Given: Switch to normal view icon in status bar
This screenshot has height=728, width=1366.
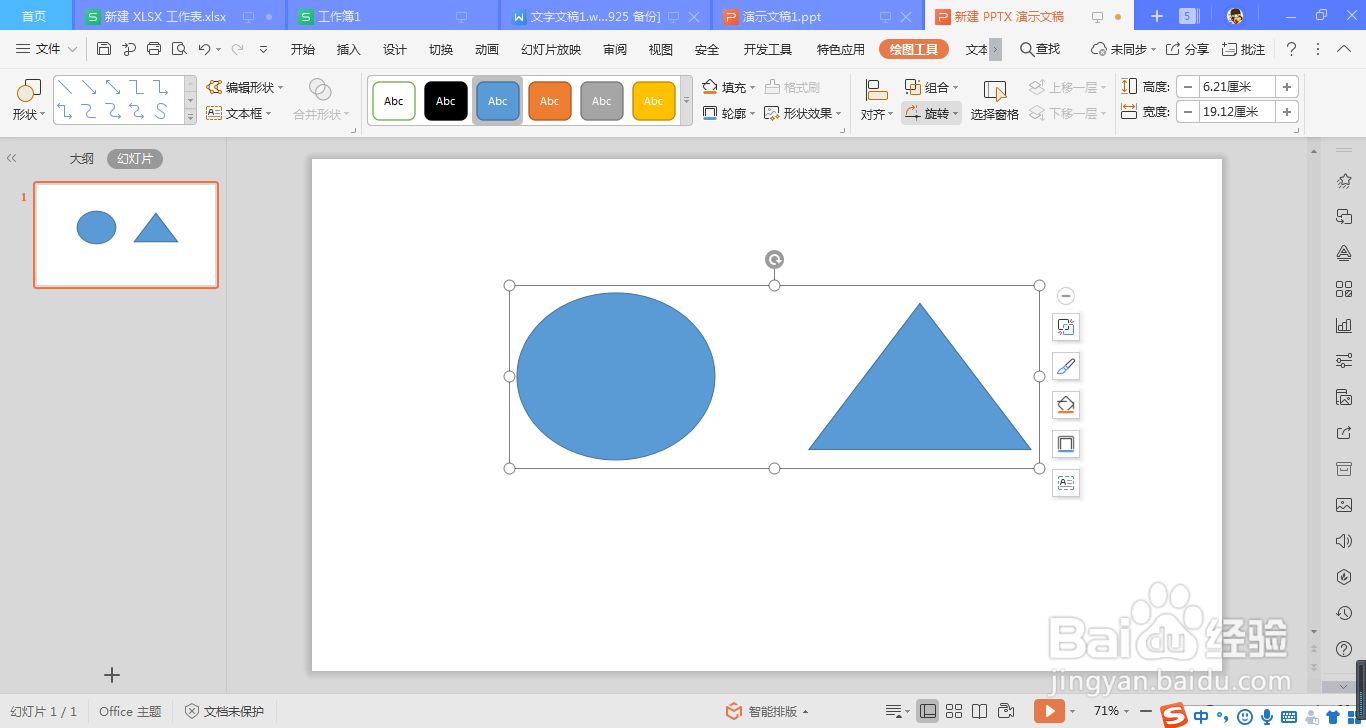Looking at the screenshot, I should (x=927, y=711).
